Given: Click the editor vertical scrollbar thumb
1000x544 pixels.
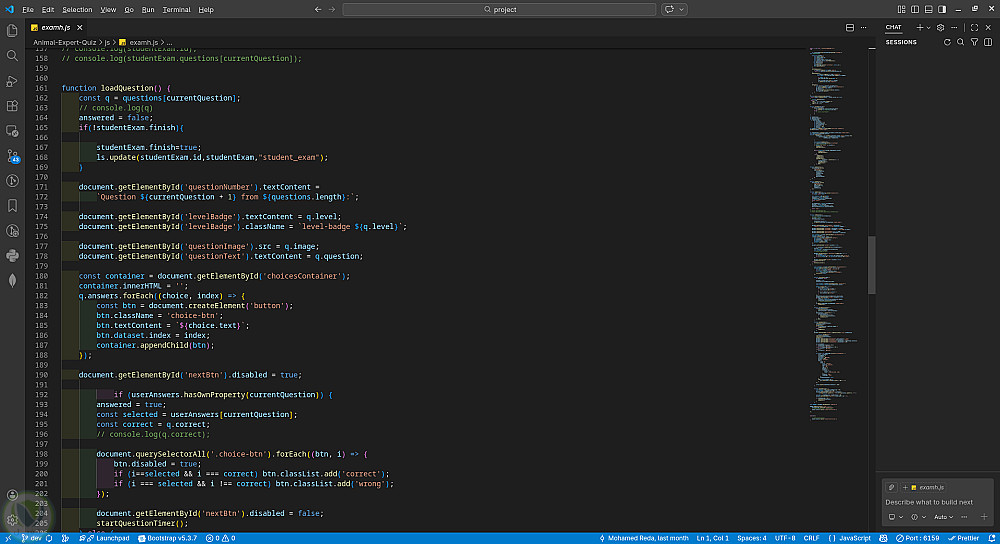Looking at the screenshot, I should pos(871,265).
